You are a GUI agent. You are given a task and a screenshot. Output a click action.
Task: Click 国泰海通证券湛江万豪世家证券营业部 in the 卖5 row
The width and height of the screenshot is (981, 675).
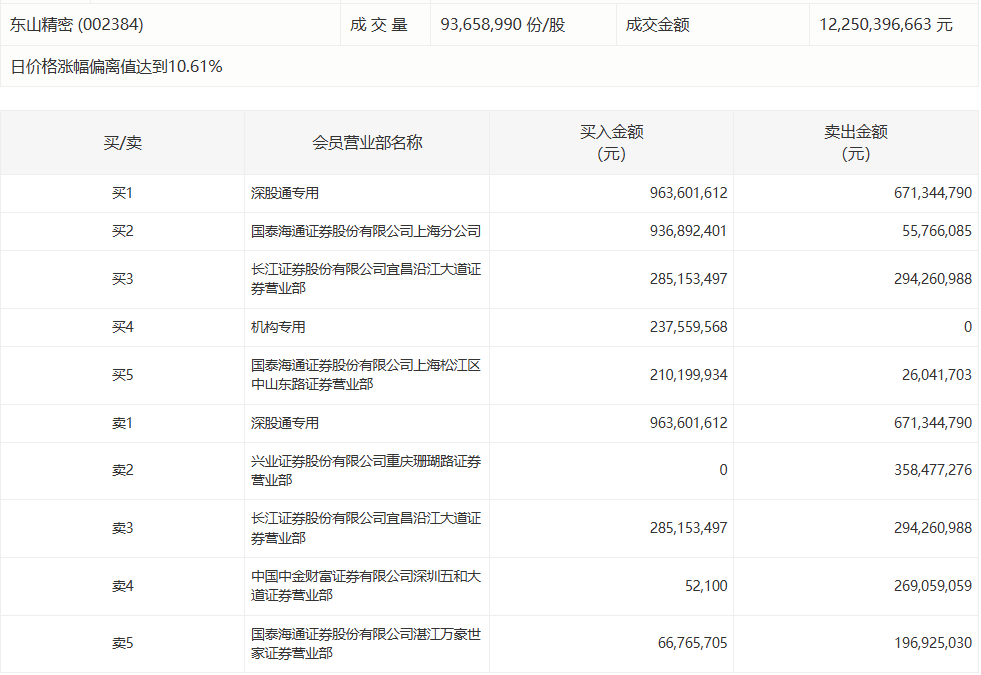[x=366, y=643]
